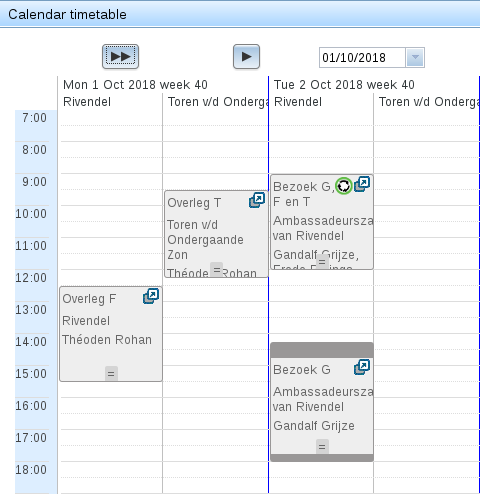Click resize handle on Bezoek G event
Viewport: 480px width, 494px height.
point(322,447)
